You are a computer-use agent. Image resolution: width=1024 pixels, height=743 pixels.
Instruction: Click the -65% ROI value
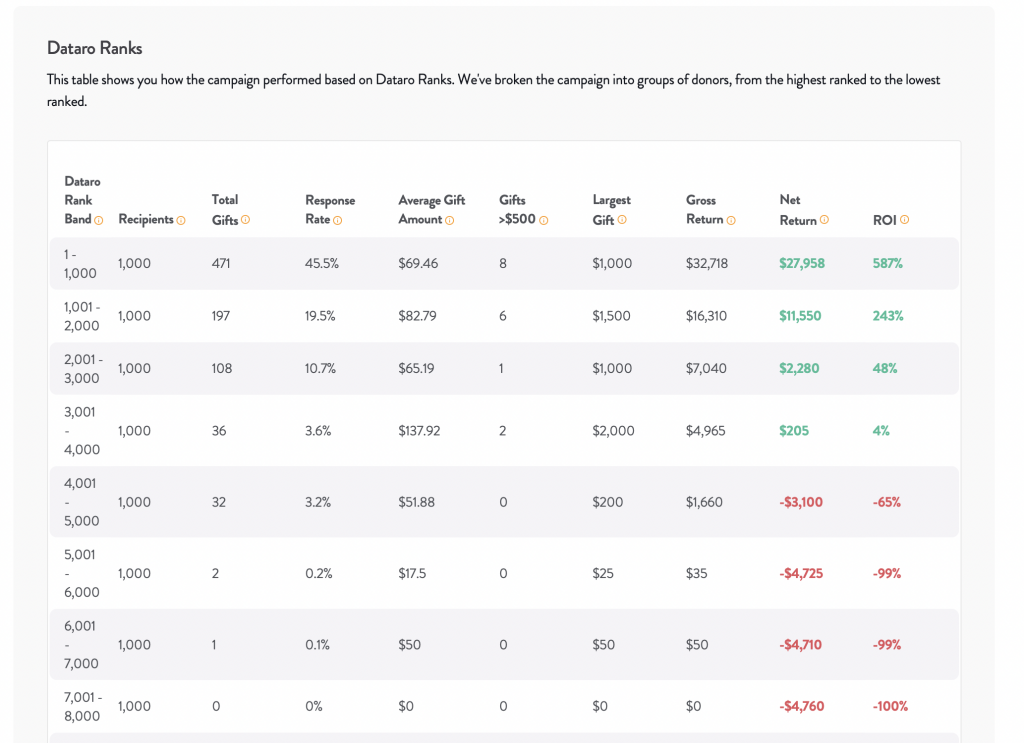(x=887, y=503)
